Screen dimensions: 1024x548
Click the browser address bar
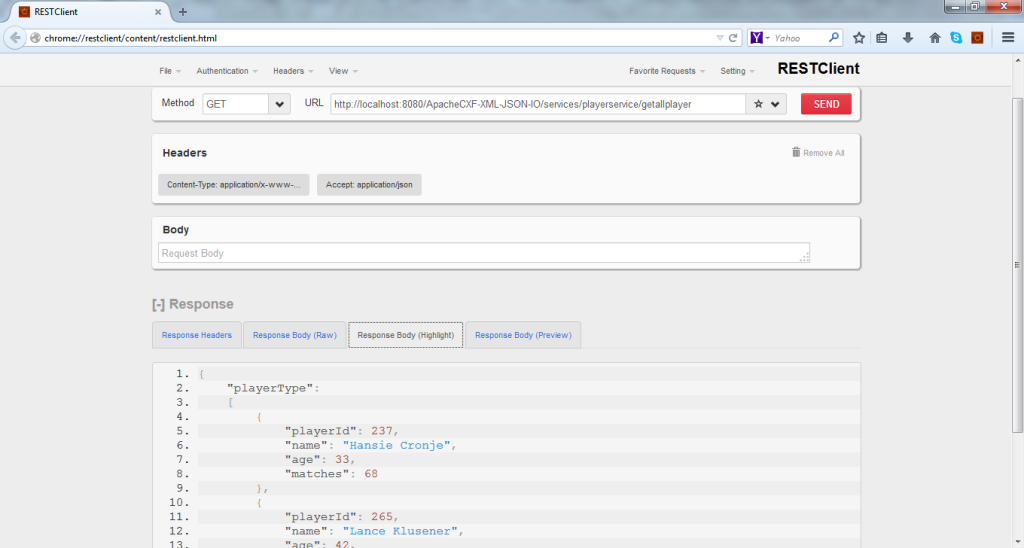pyautogui.click(x=379, y=38)
